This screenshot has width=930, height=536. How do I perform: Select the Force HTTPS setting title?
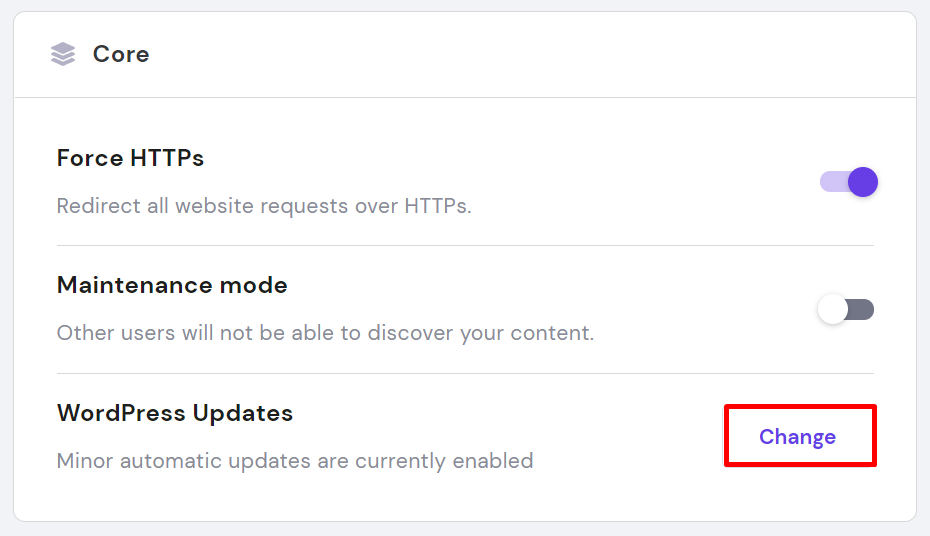coord(130,158)
